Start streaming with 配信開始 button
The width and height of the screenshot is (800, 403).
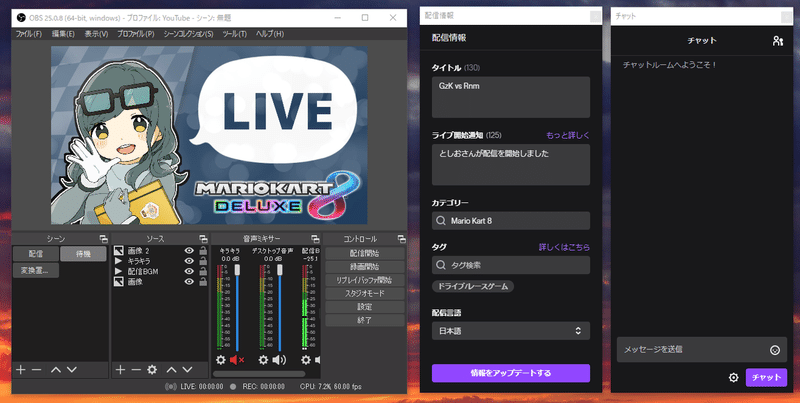365,254
